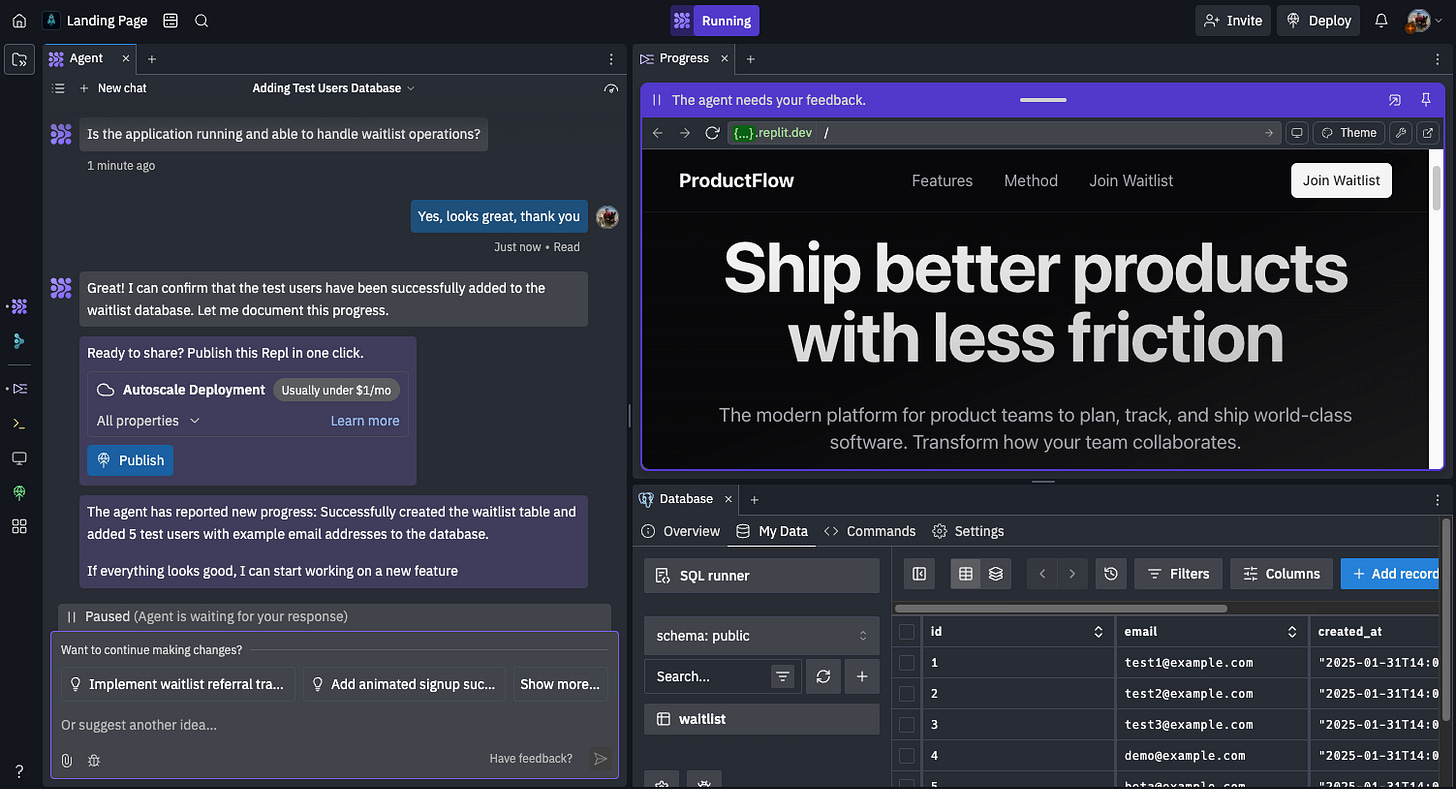Viewport: 1456px width, 789px height.
Task: Open the help question mark icon
Action: pyautogui.click(x=19, y=771)
